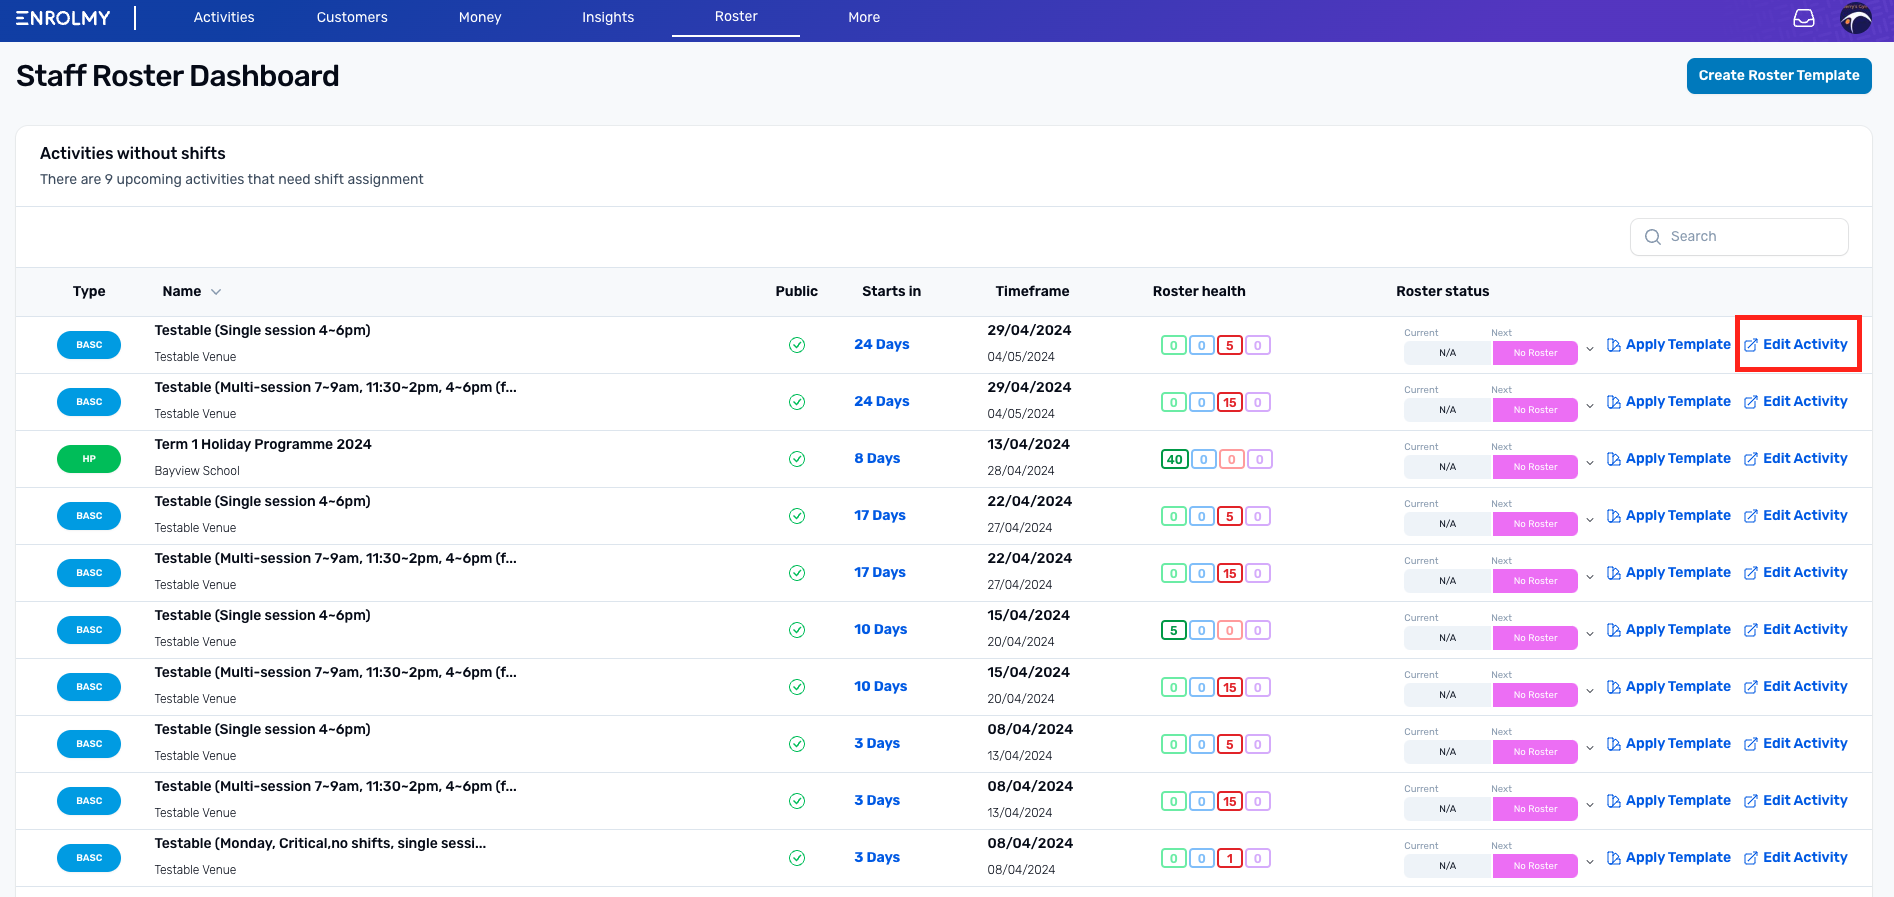The width and height of the screenshot is (1894, 897).
Task: Click Edit Activity for Single session 29/04/2024
Action: click(x=1796, y=345)
